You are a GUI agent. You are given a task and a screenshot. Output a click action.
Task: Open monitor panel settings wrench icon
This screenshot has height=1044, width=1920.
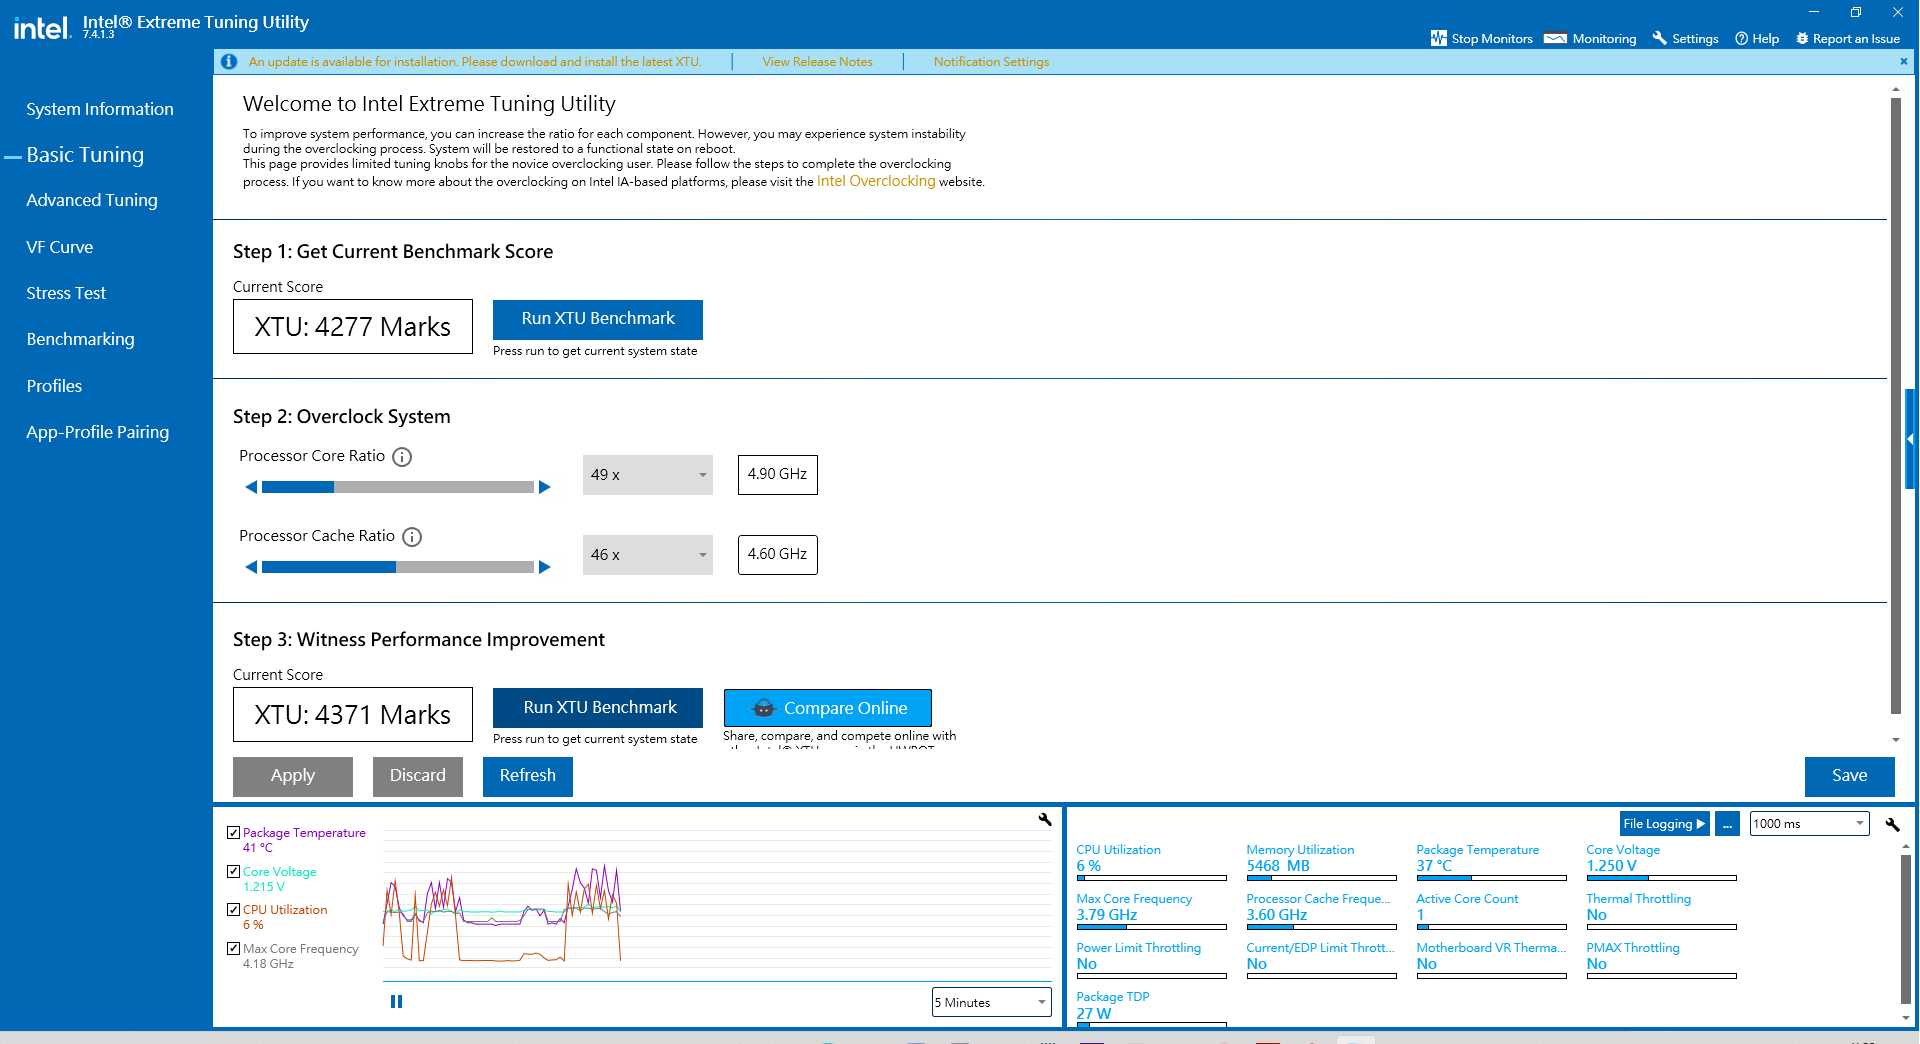[x=1892, y=824]
